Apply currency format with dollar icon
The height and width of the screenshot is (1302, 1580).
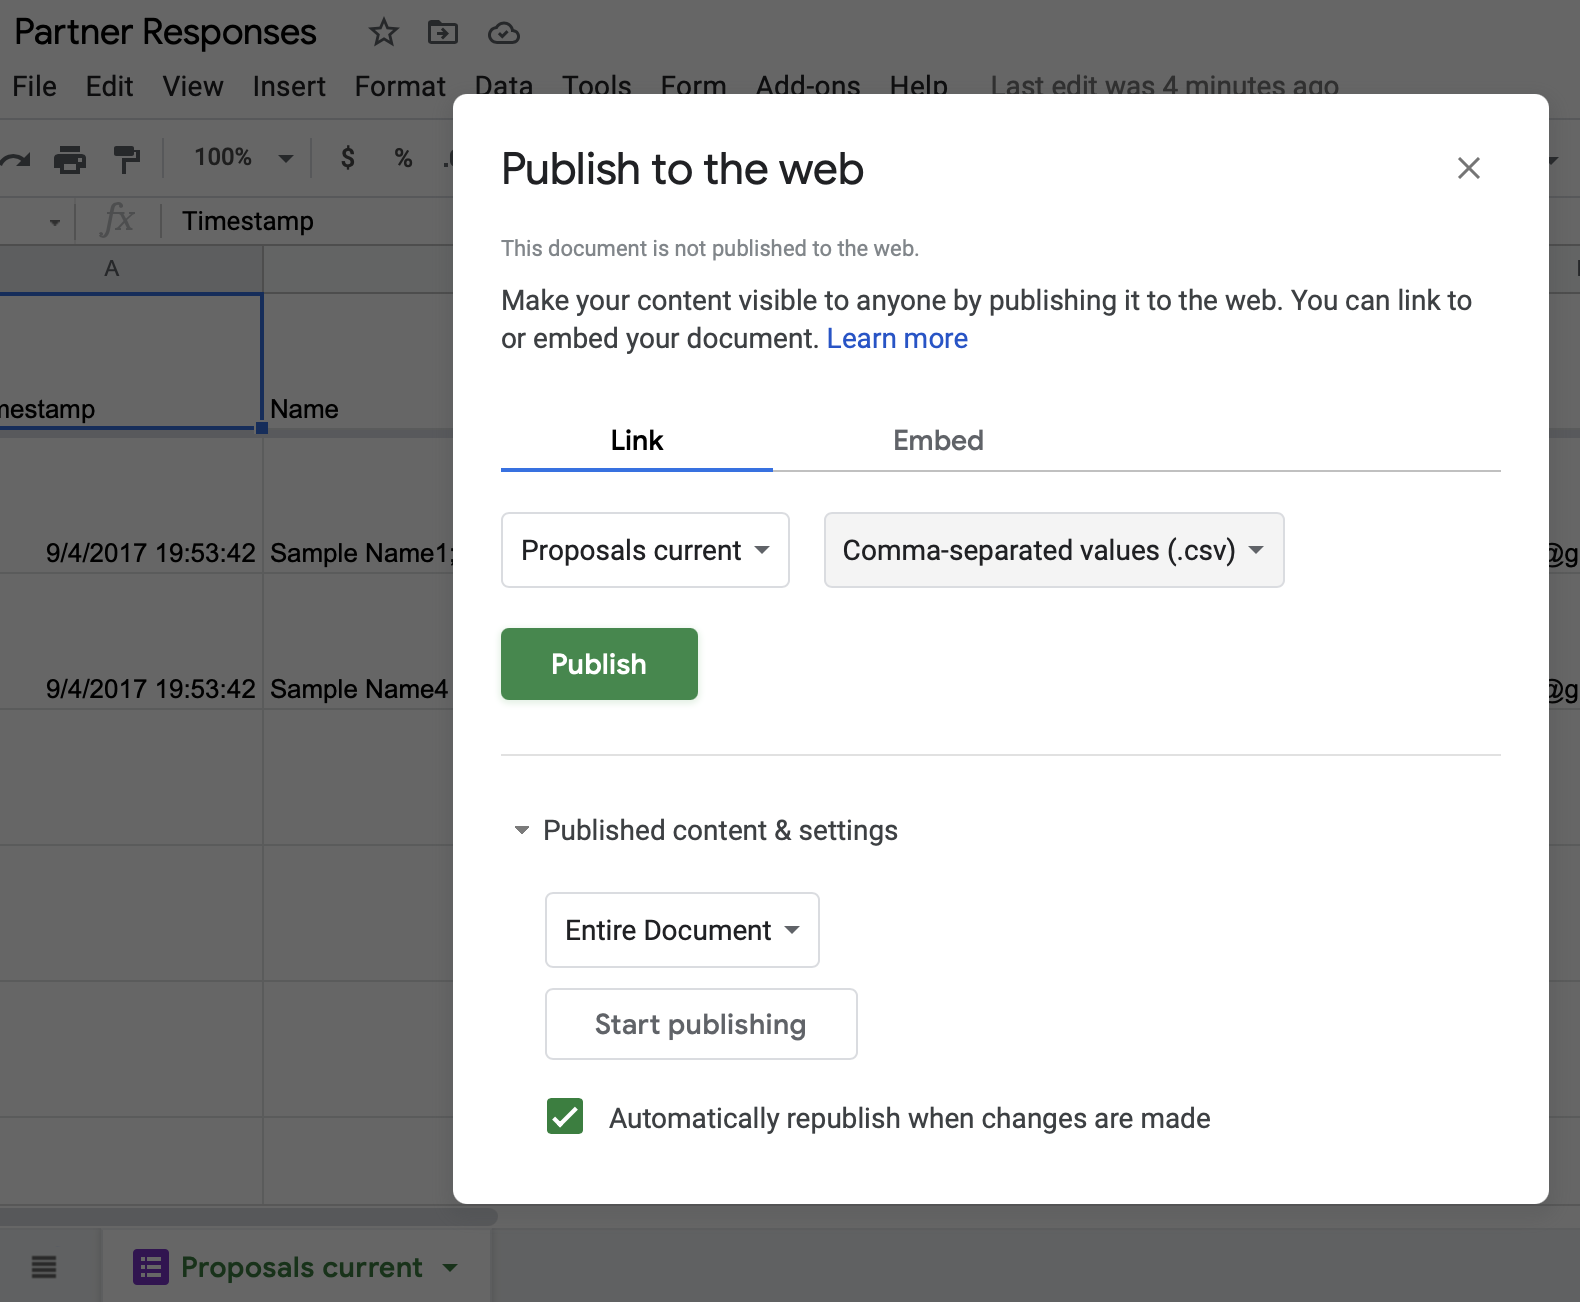347,158
